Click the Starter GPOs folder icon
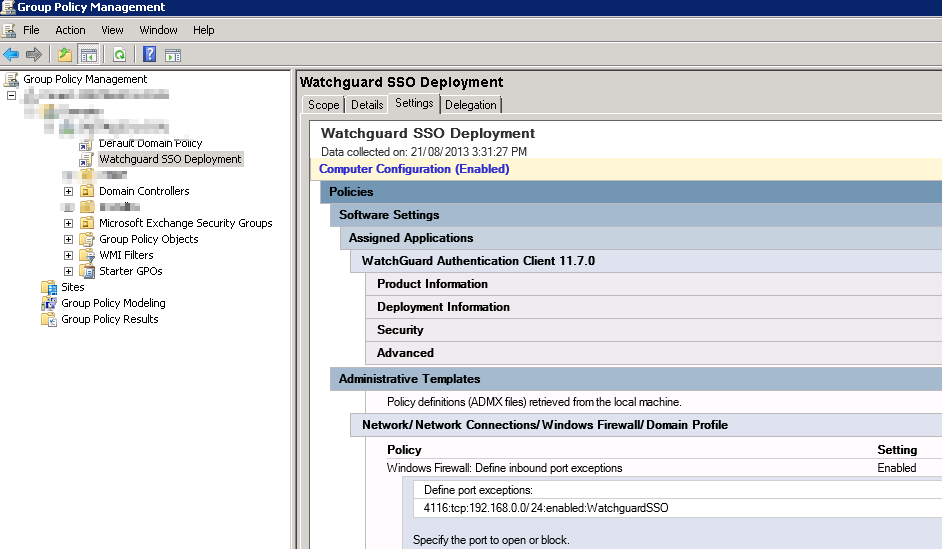 87,271
